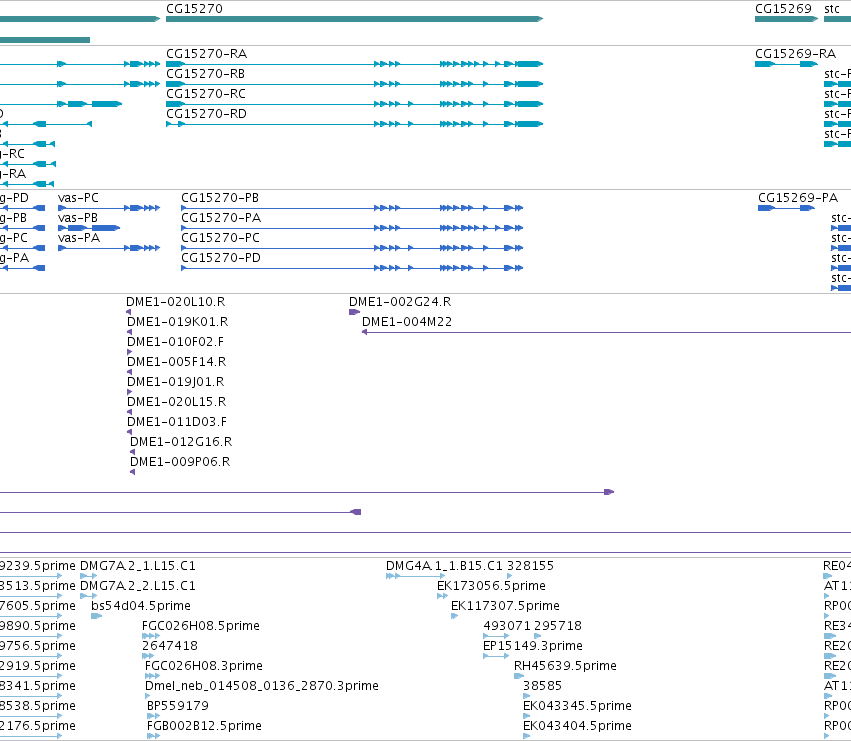Open the bs54d04.5prime label

coord(141,606)
